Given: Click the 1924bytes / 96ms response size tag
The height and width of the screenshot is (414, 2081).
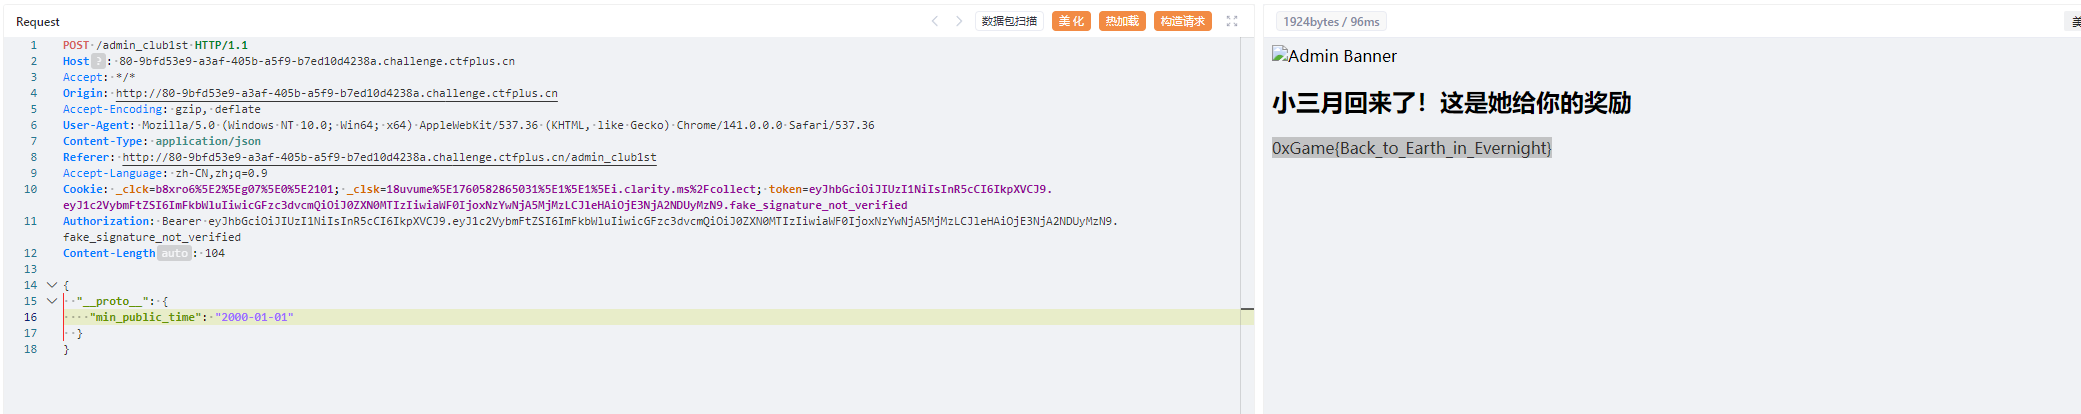Looking at the screenshot, I should pos(1330,22).
